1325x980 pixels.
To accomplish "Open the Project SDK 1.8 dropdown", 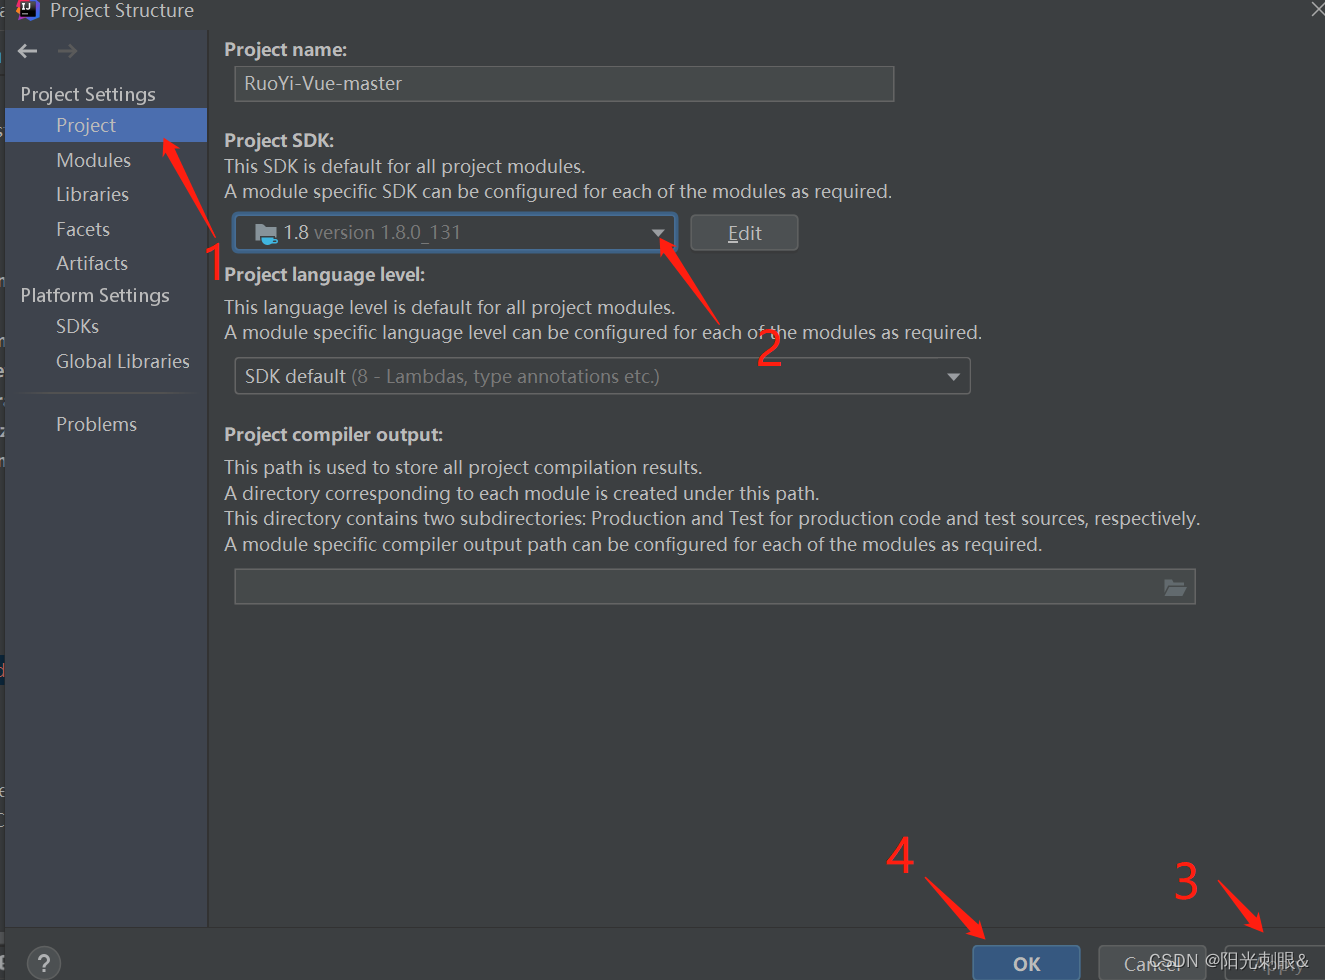I will coord(455,232).
